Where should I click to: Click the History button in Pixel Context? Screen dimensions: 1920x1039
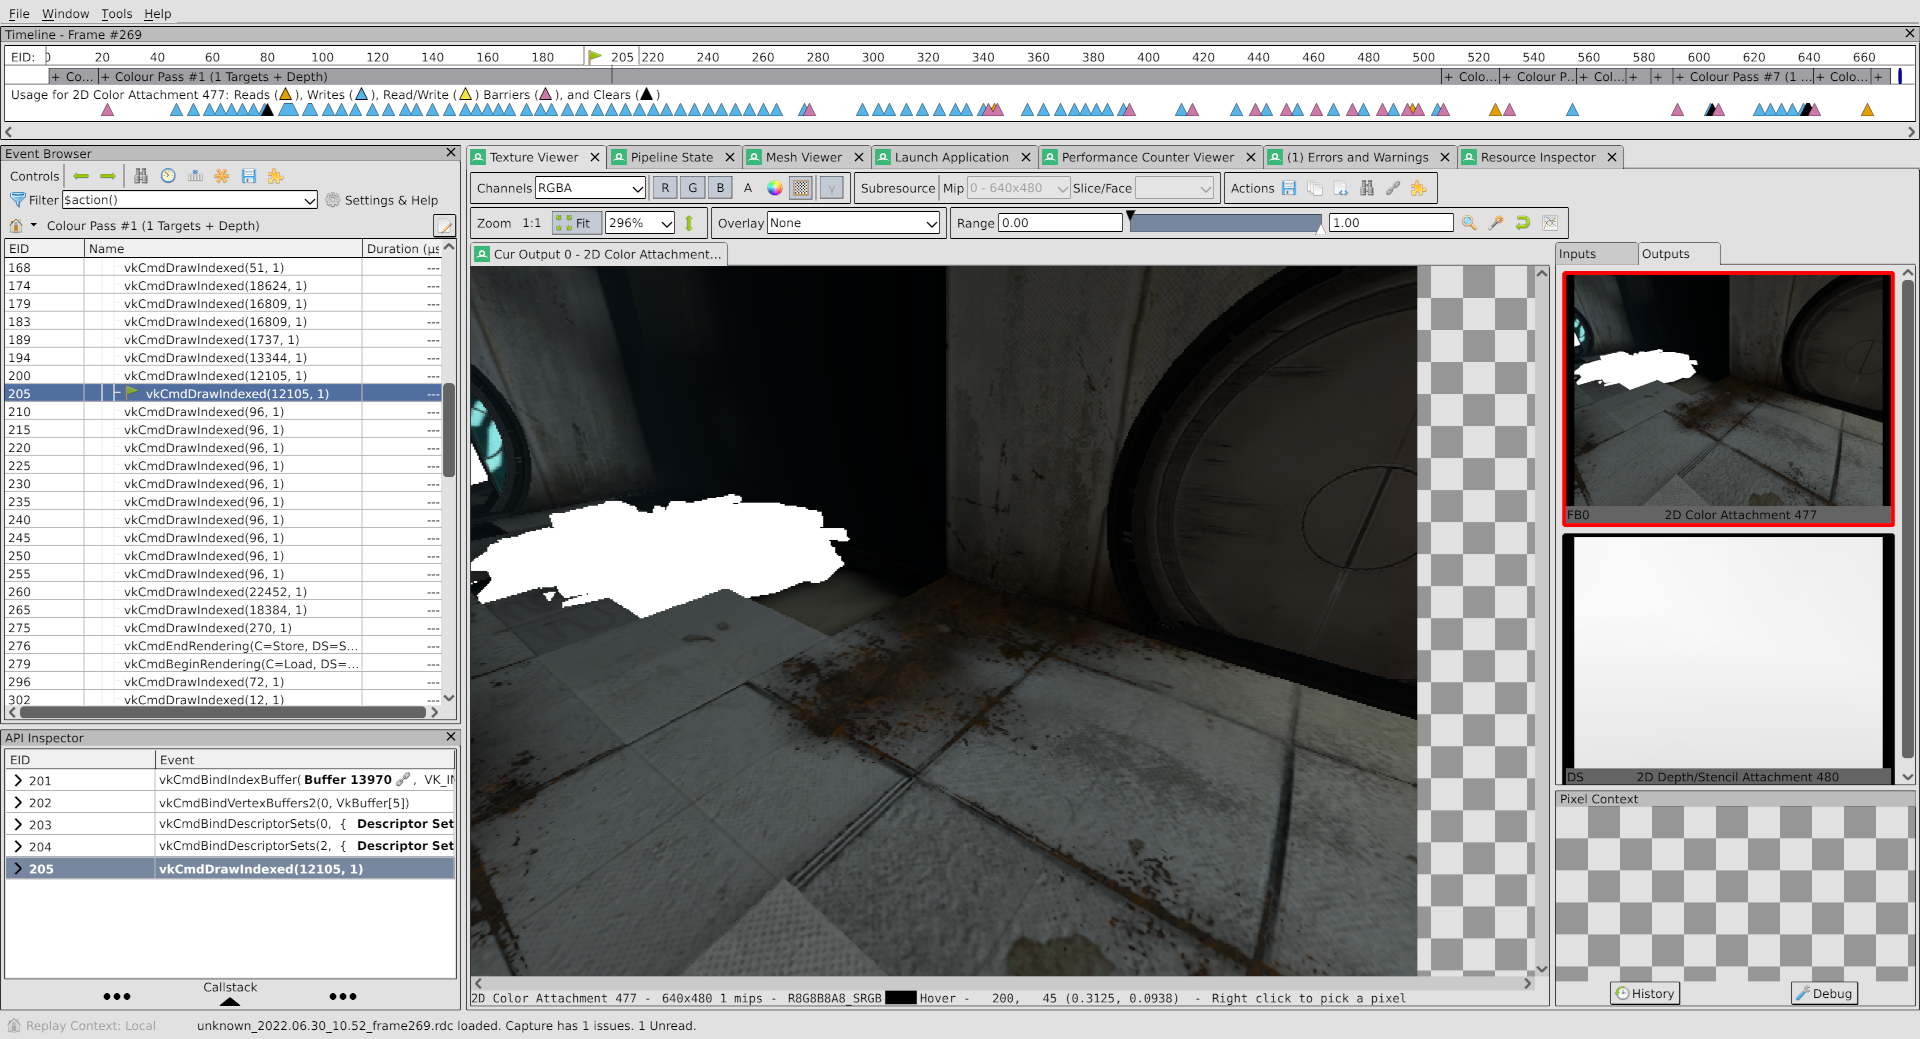[1645, 993]
